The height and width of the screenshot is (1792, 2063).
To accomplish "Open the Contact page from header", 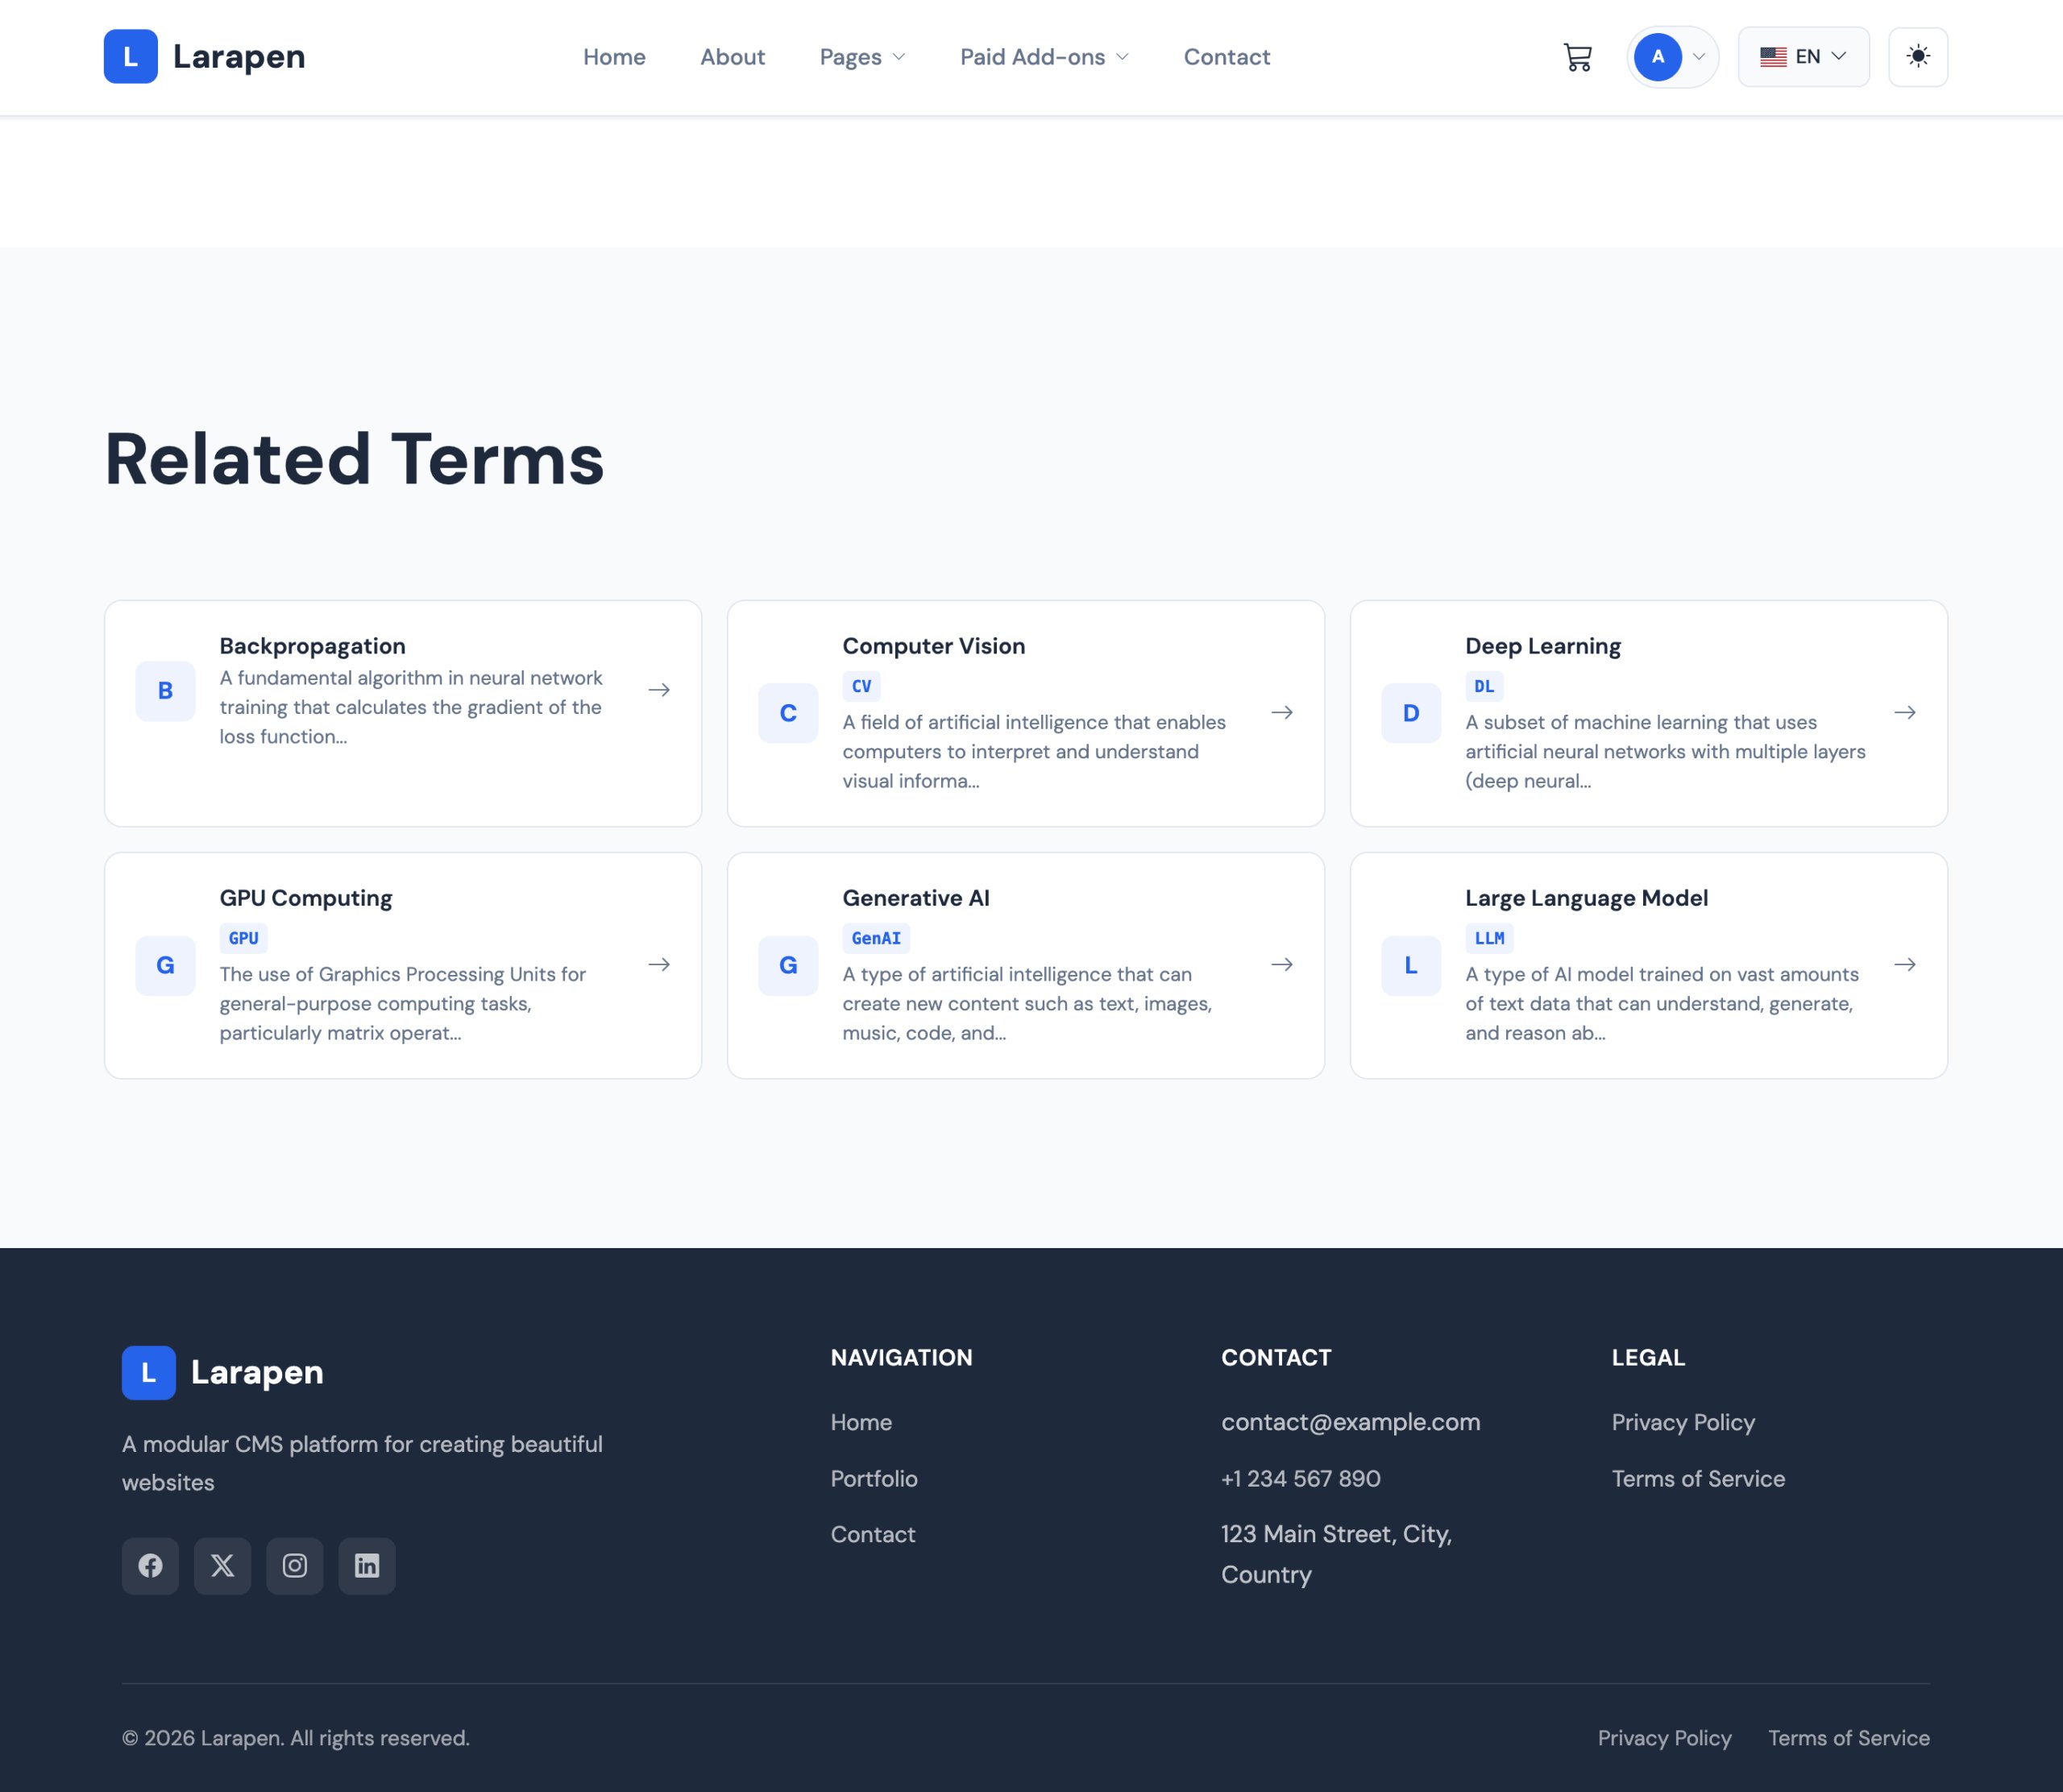I will click(1226, 57).
